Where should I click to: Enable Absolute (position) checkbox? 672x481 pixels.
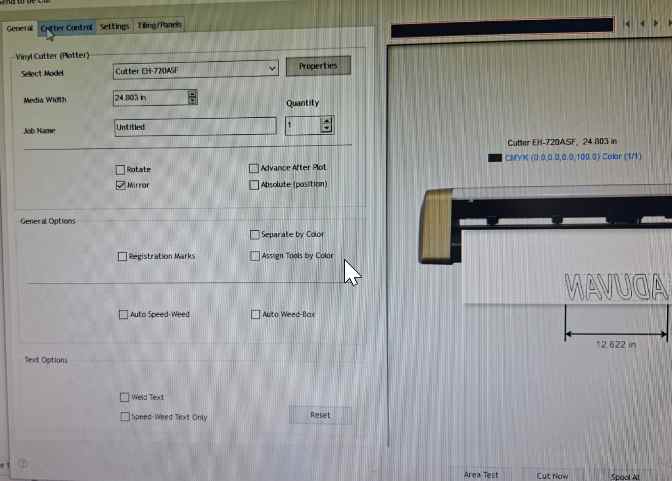[254, 185]
